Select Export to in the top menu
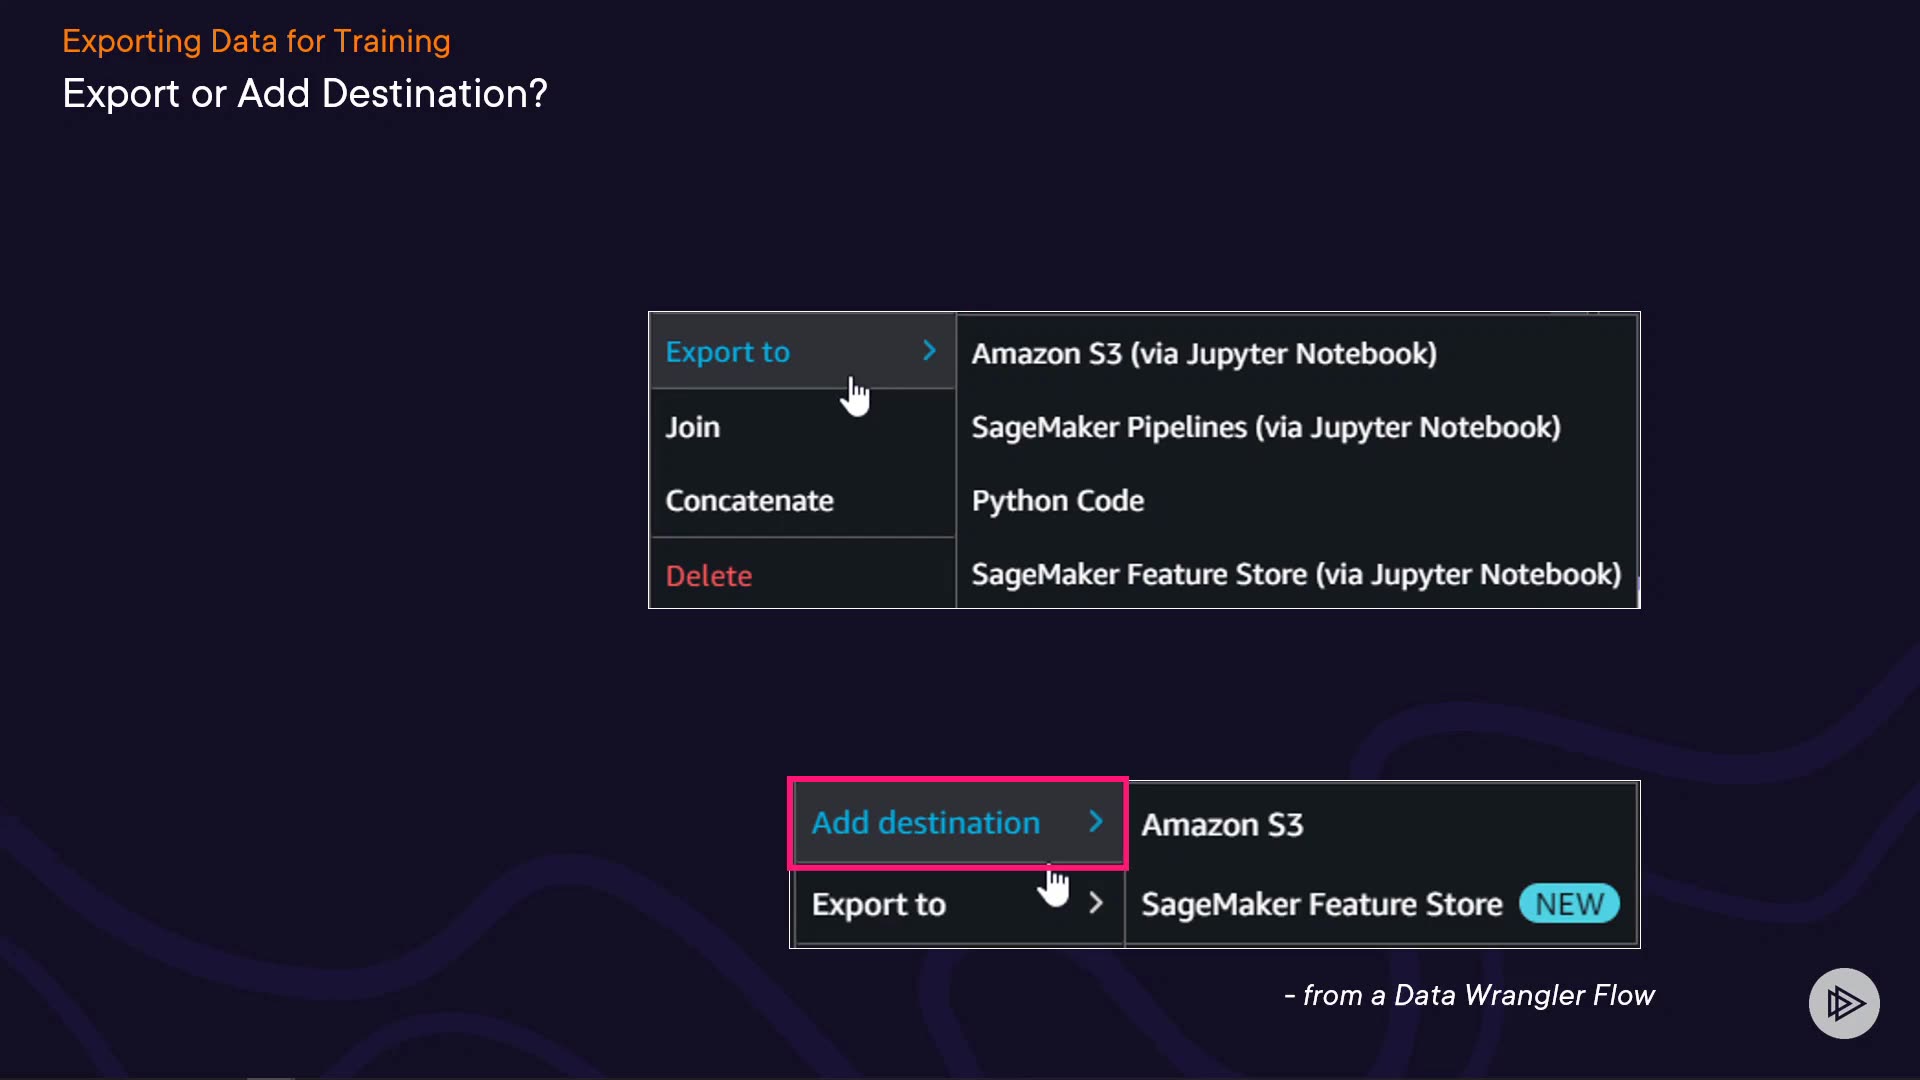This screenshot has width=1920, height=1080. (x=728, y=352)
